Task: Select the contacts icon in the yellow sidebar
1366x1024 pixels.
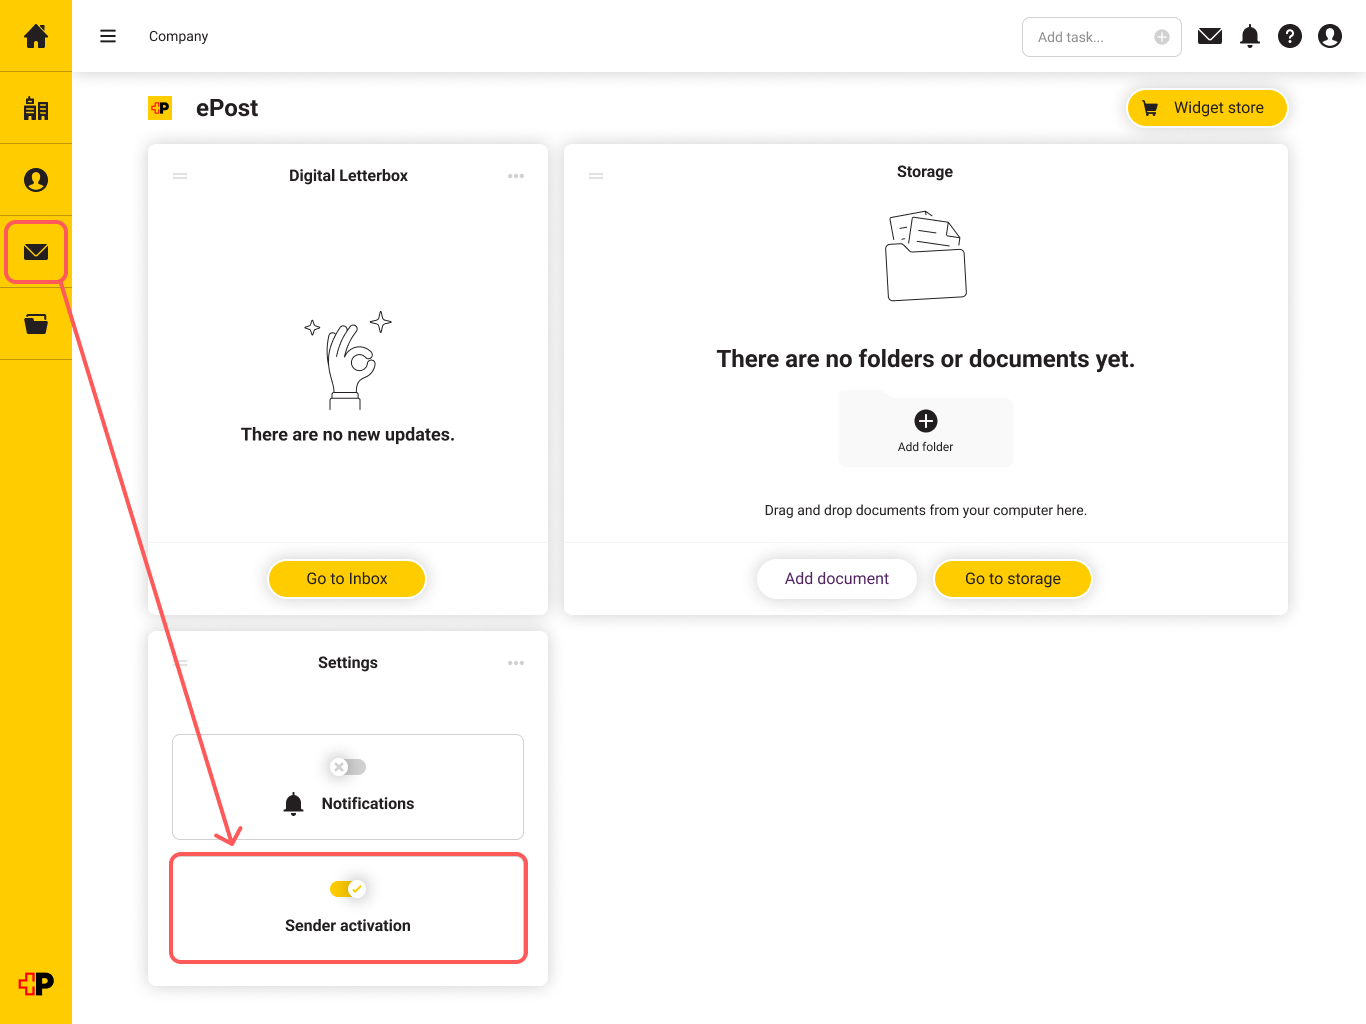Action: click(36, 108)
